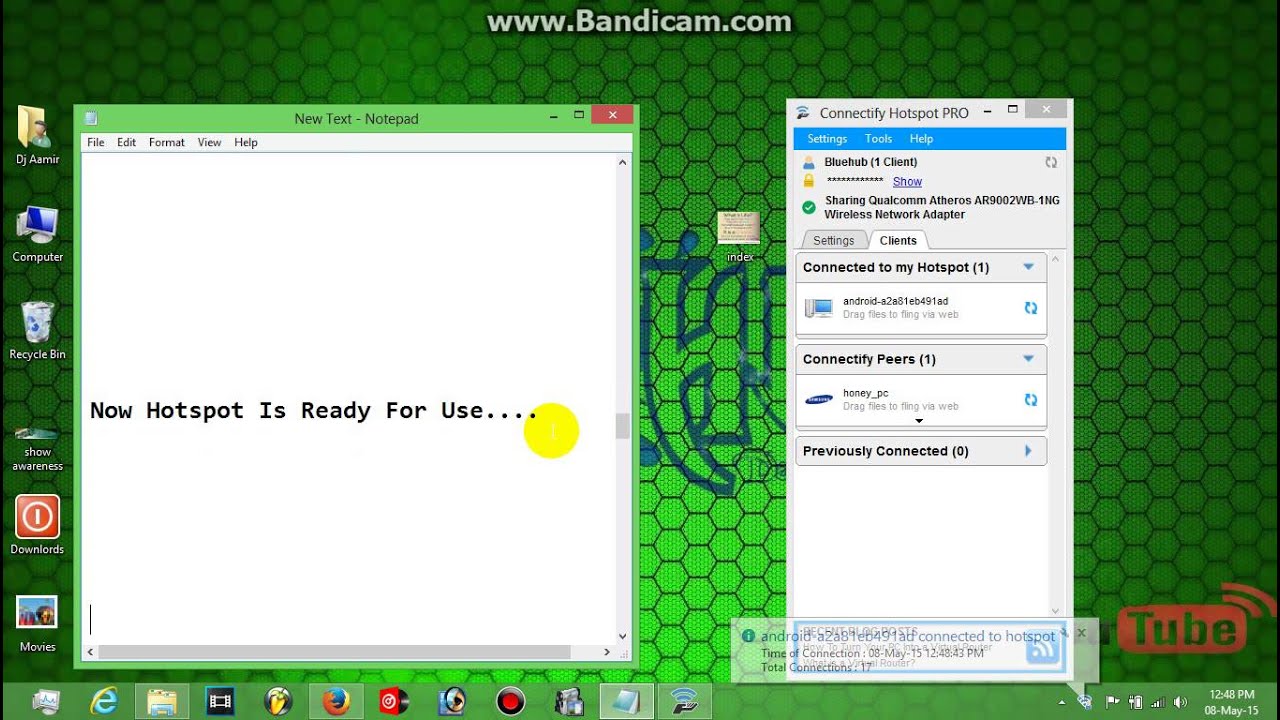
Task: Close the hotspot connection notification popup
Action: coord(1081,633)
